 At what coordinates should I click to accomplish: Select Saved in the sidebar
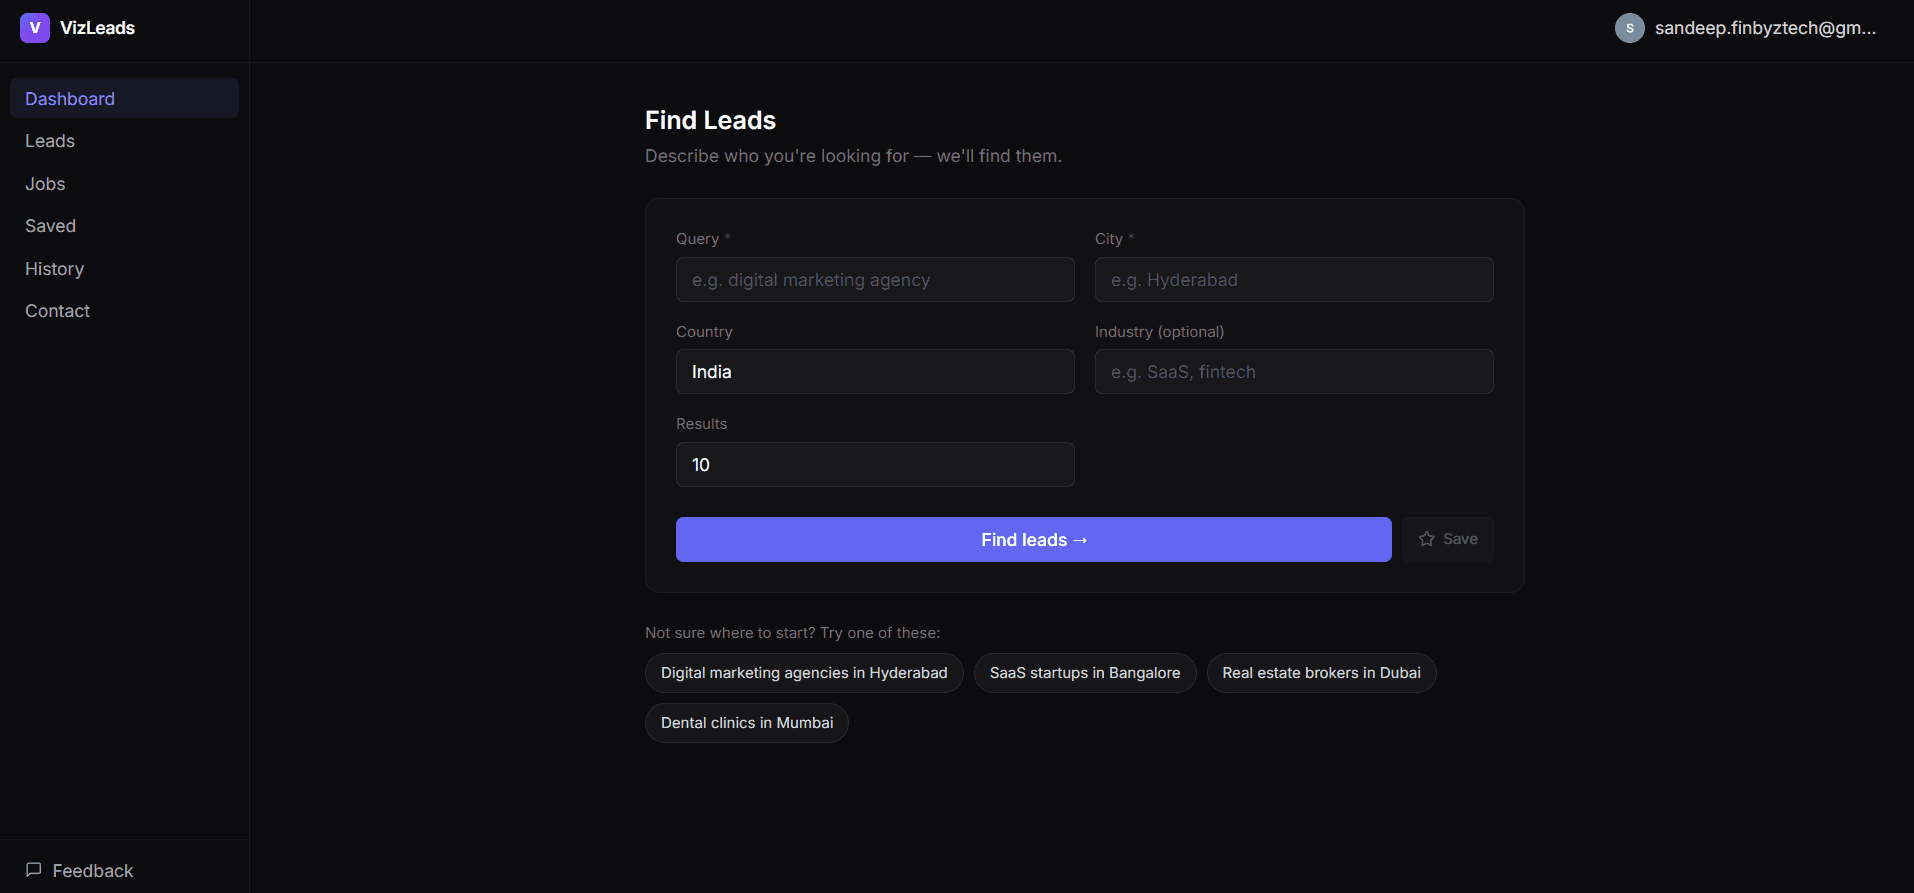(x=124, y=226)
